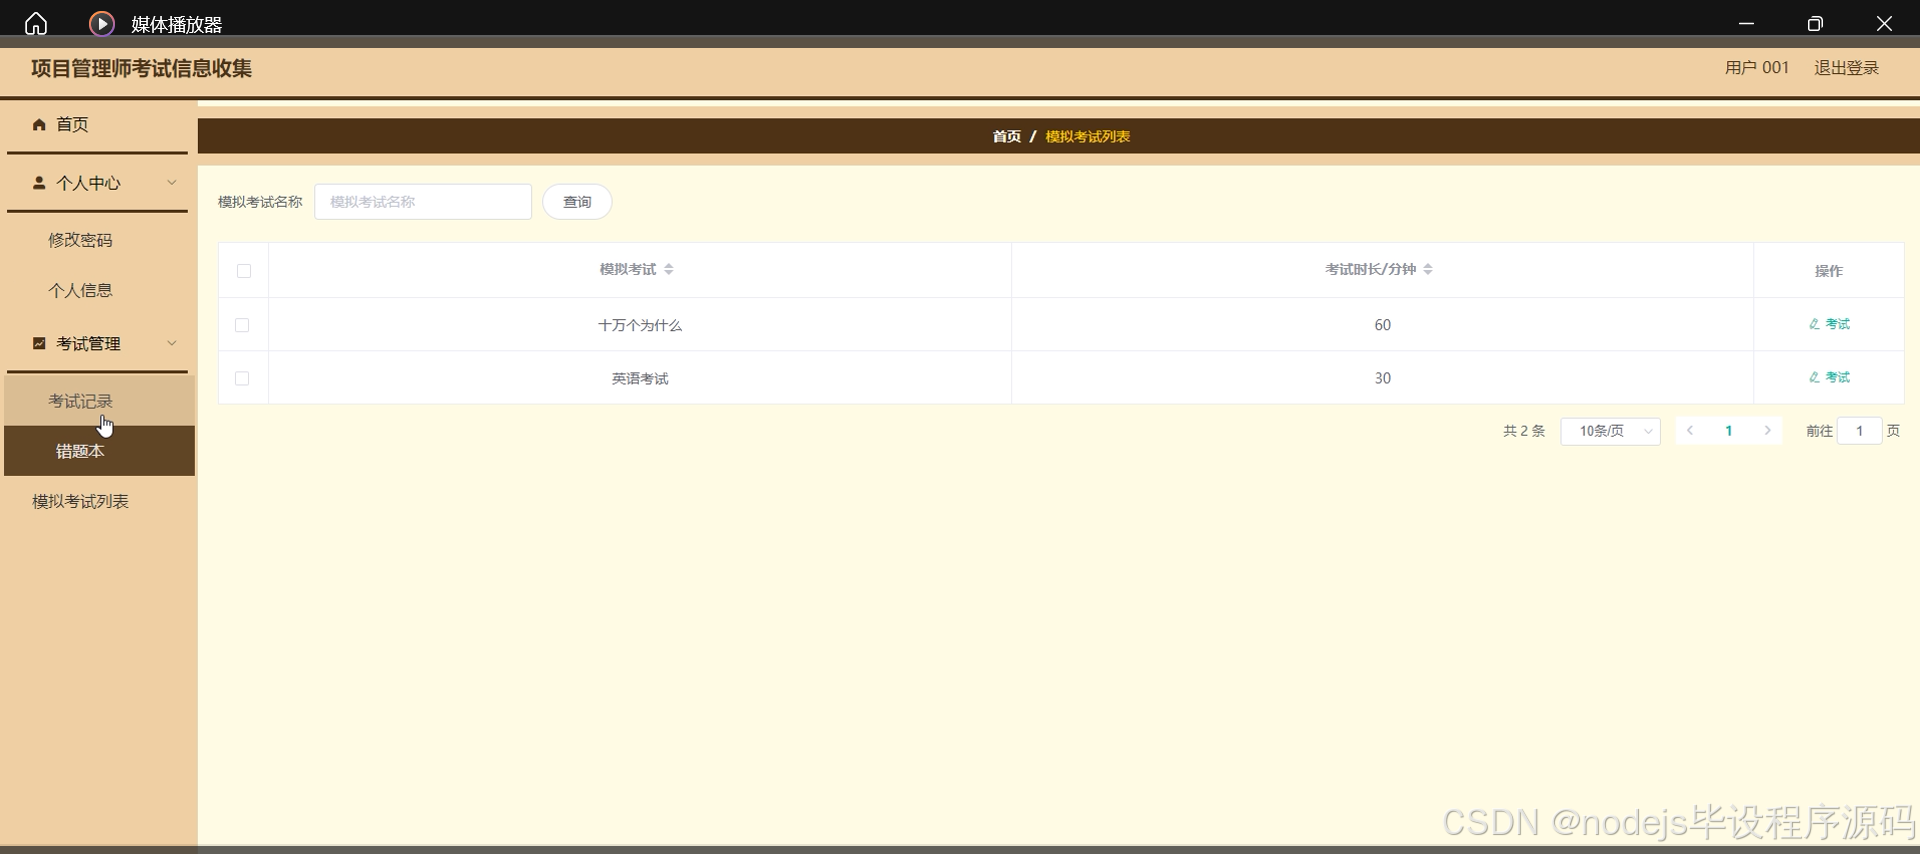Image resolution: width=1920 pixels, height=854 pixels.
Task: Collapse the 个人中心 chevron
Action: coord(172,182)
